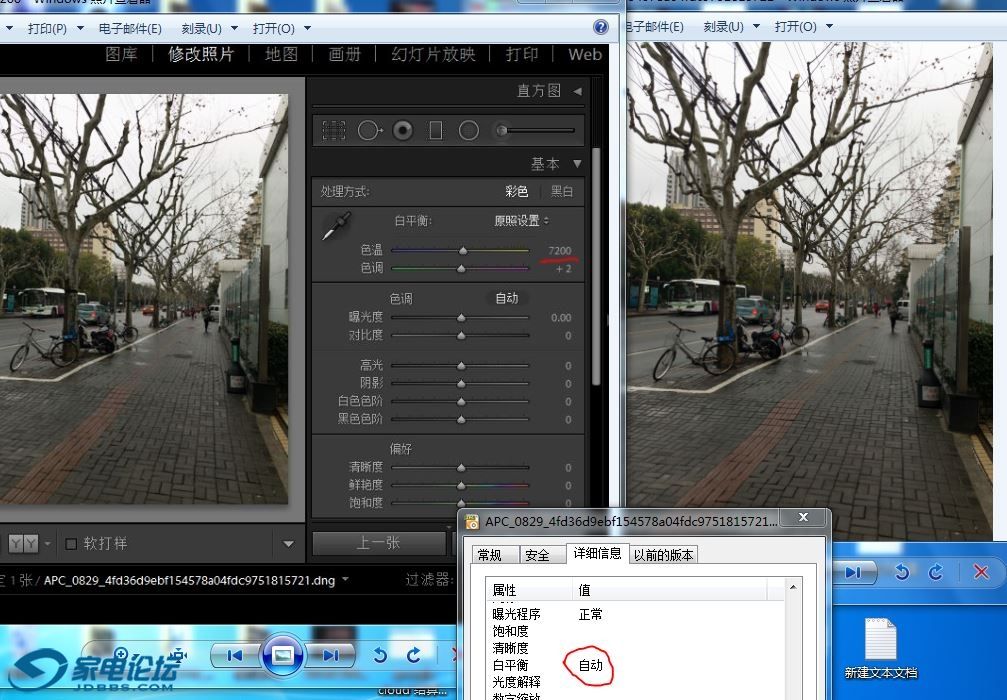
Task: Open the help icon in photo viewer
Action: click(x=601, y=28)
